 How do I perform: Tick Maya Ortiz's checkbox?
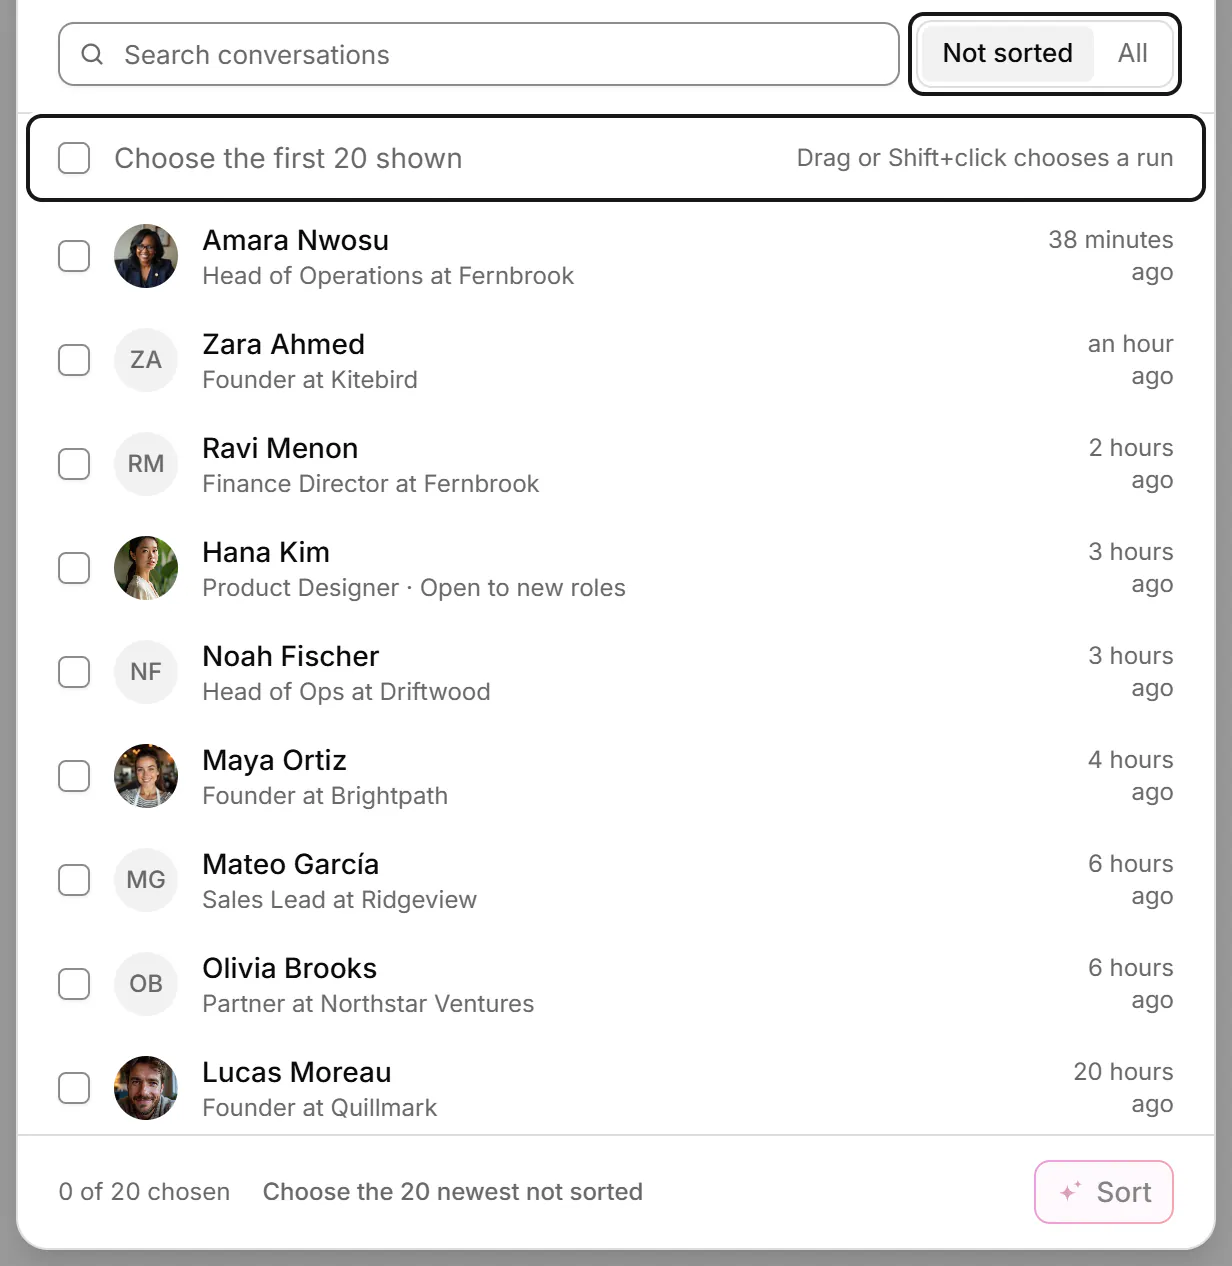(74, 776)
